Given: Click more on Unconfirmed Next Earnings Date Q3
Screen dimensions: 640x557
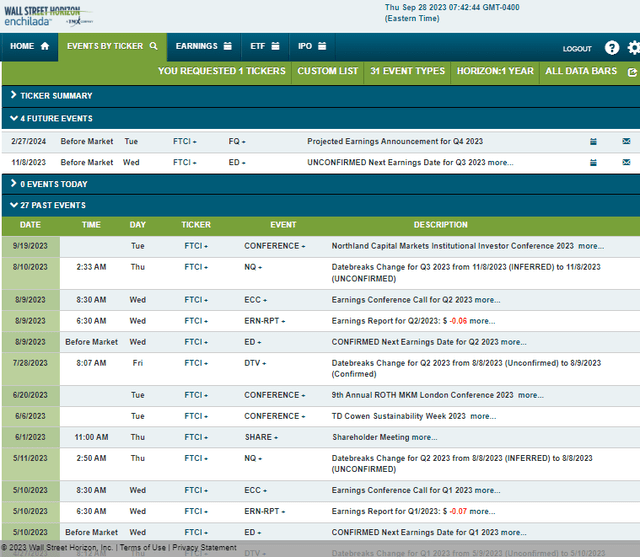Looking at the screenshot, I should 500,163.
